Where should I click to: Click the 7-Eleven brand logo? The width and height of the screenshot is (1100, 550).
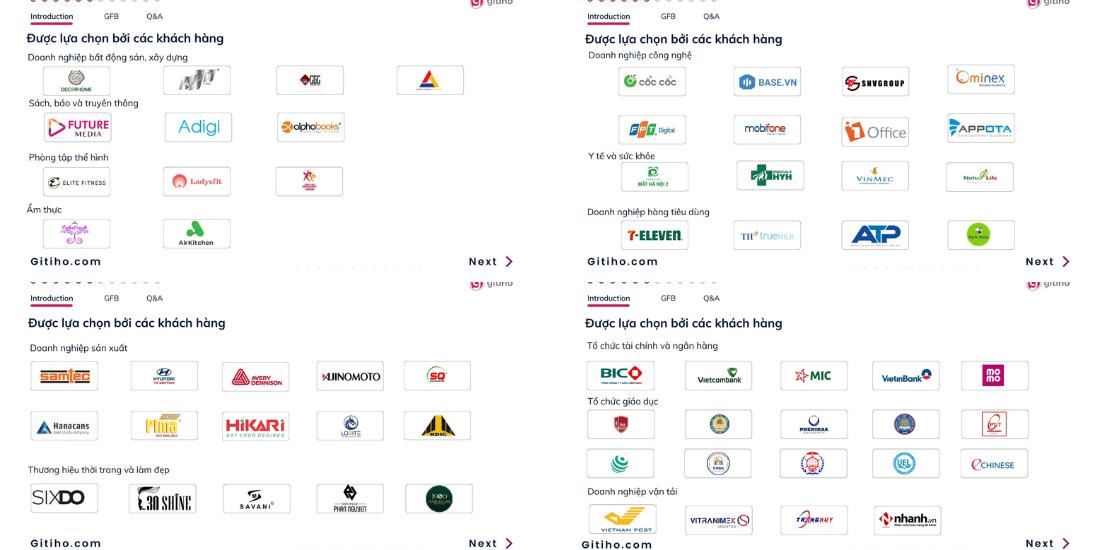pos(655,235)
